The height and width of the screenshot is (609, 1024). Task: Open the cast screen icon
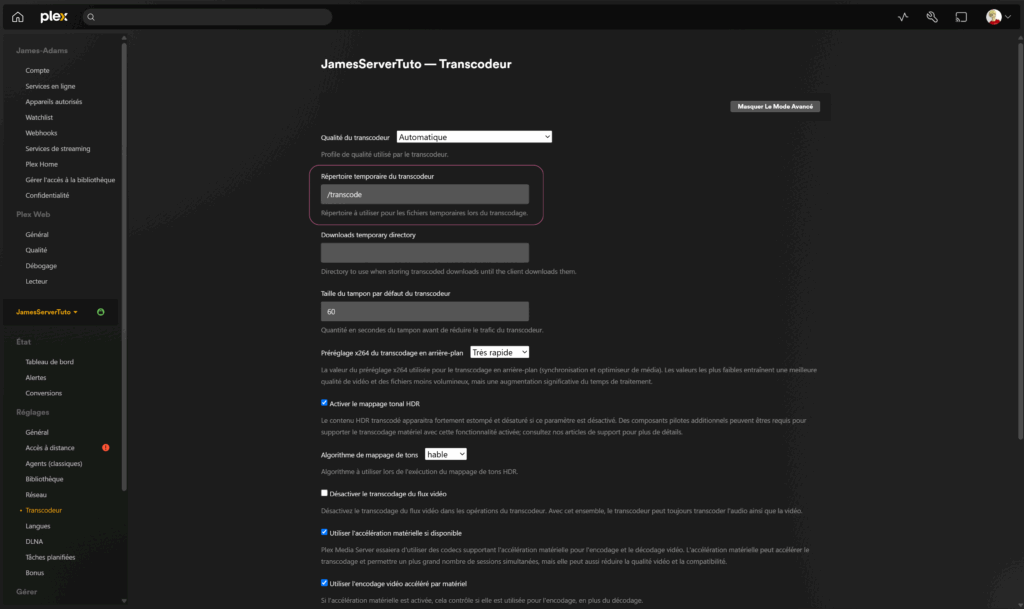click(x=961, y=17)
